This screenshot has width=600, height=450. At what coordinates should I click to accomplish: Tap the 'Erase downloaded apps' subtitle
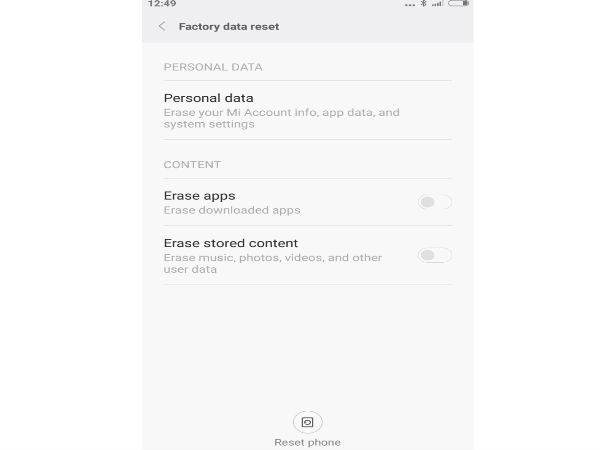[x=231, y=210]
